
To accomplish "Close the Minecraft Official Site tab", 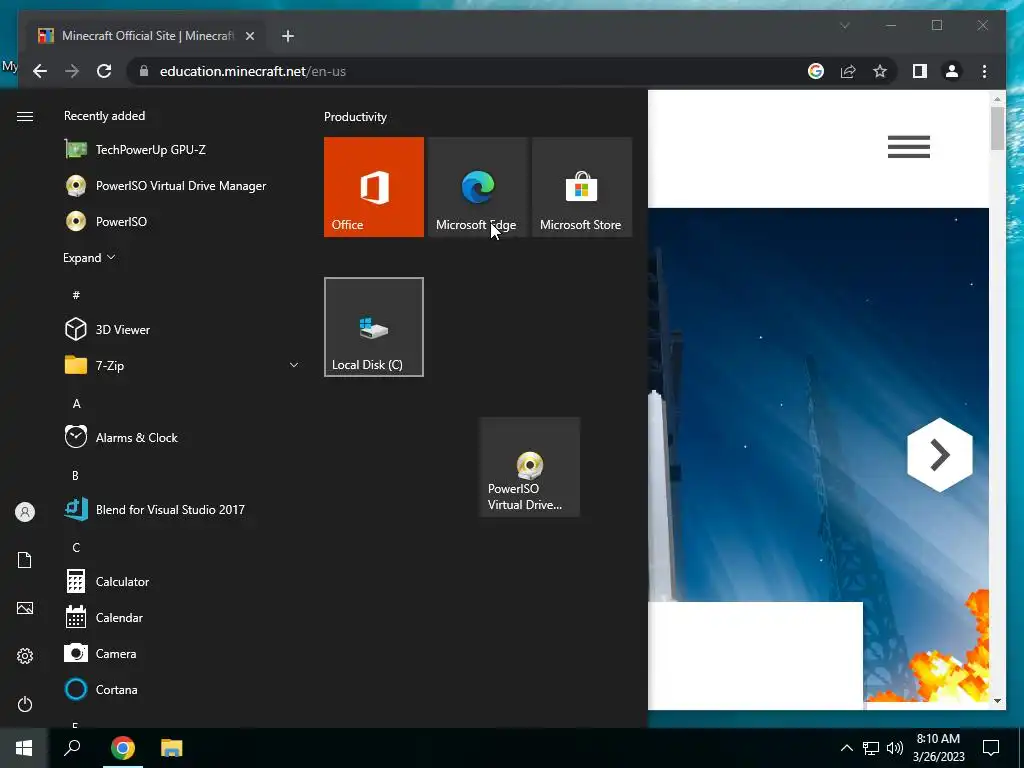I will 249,36.
